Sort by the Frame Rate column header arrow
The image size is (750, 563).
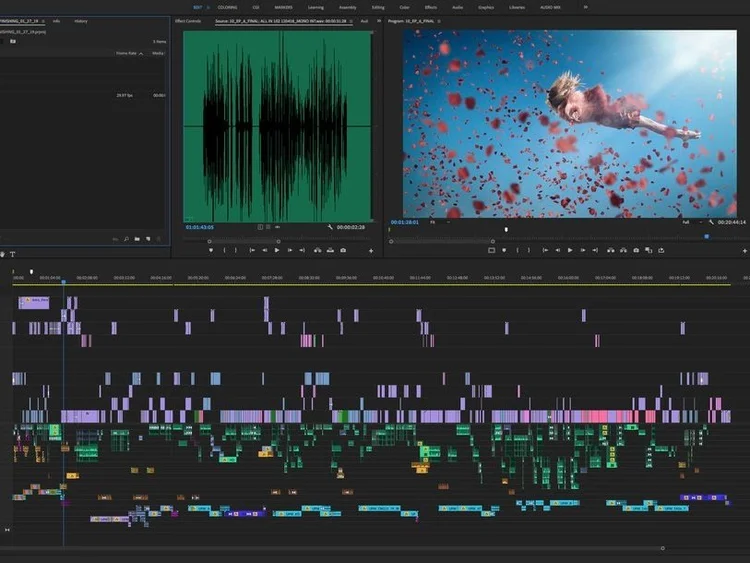141,53
